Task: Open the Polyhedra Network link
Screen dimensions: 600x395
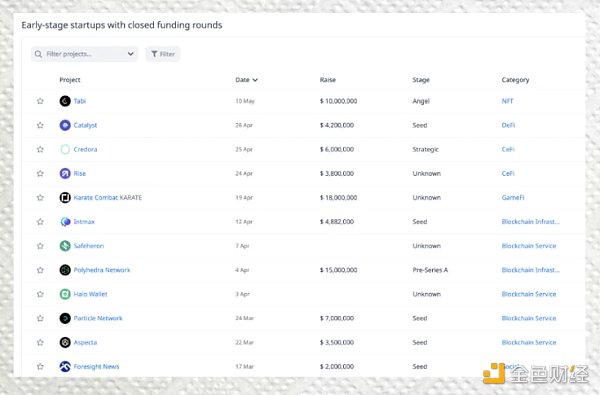Action: click(102, 270)
